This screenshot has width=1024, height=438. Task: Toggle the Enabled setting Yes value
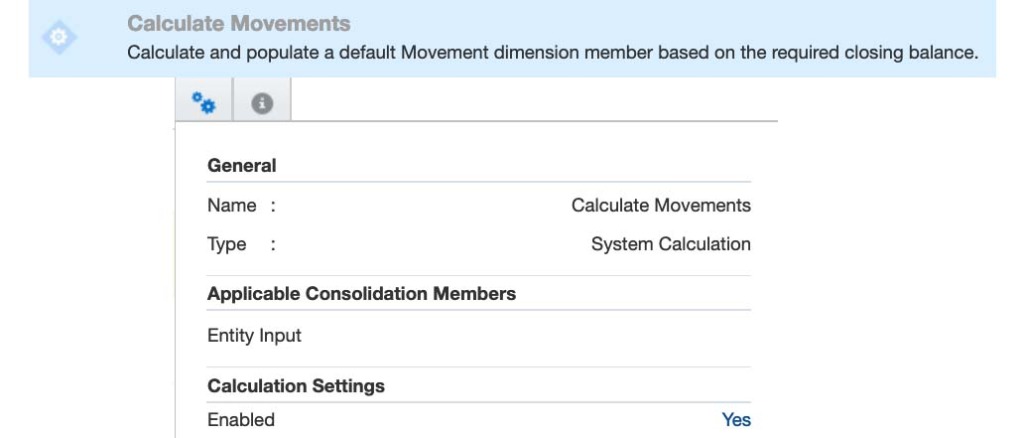tap(736, 420)
